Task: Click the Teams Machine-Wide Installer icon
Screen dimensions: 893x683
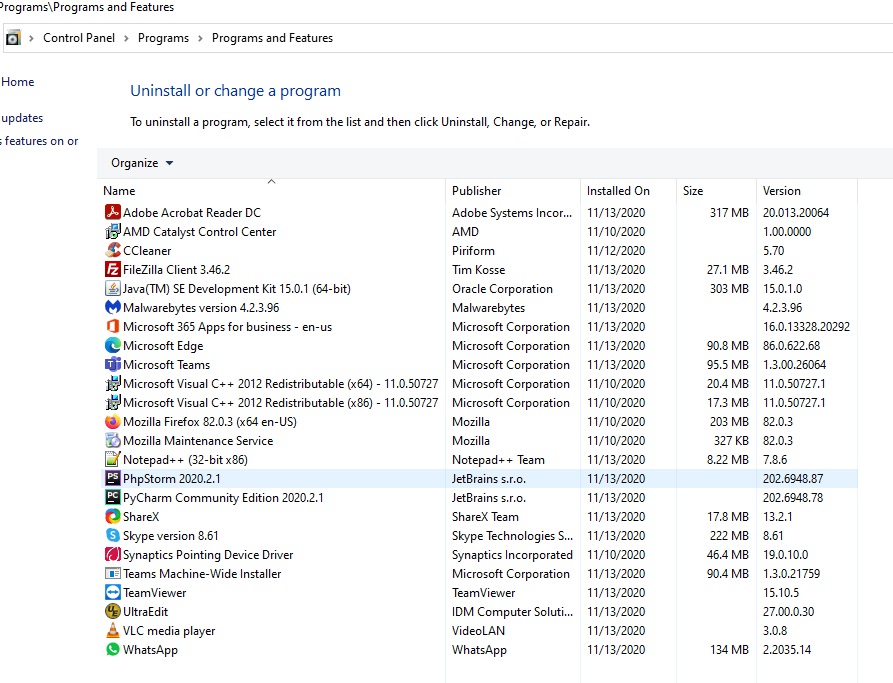Action: pos(113,573)
